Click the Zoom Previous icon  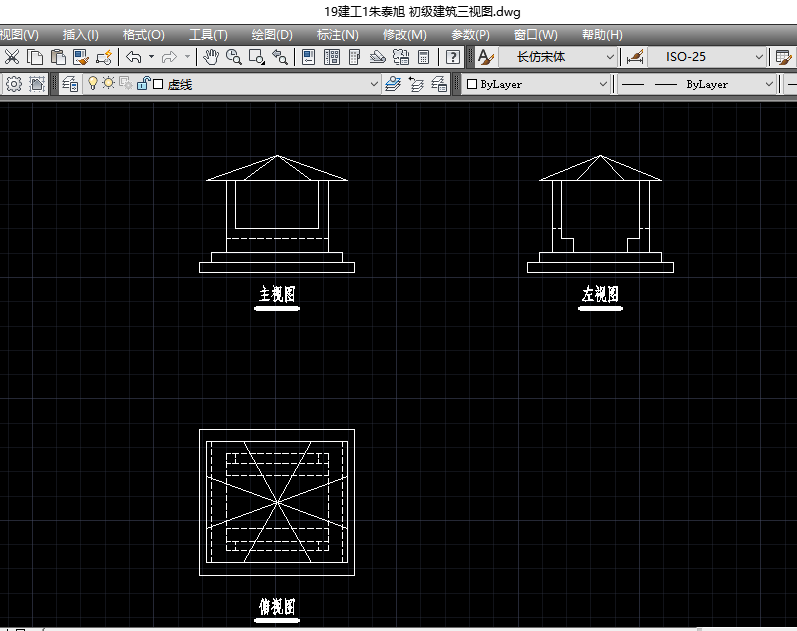[280, 58]
